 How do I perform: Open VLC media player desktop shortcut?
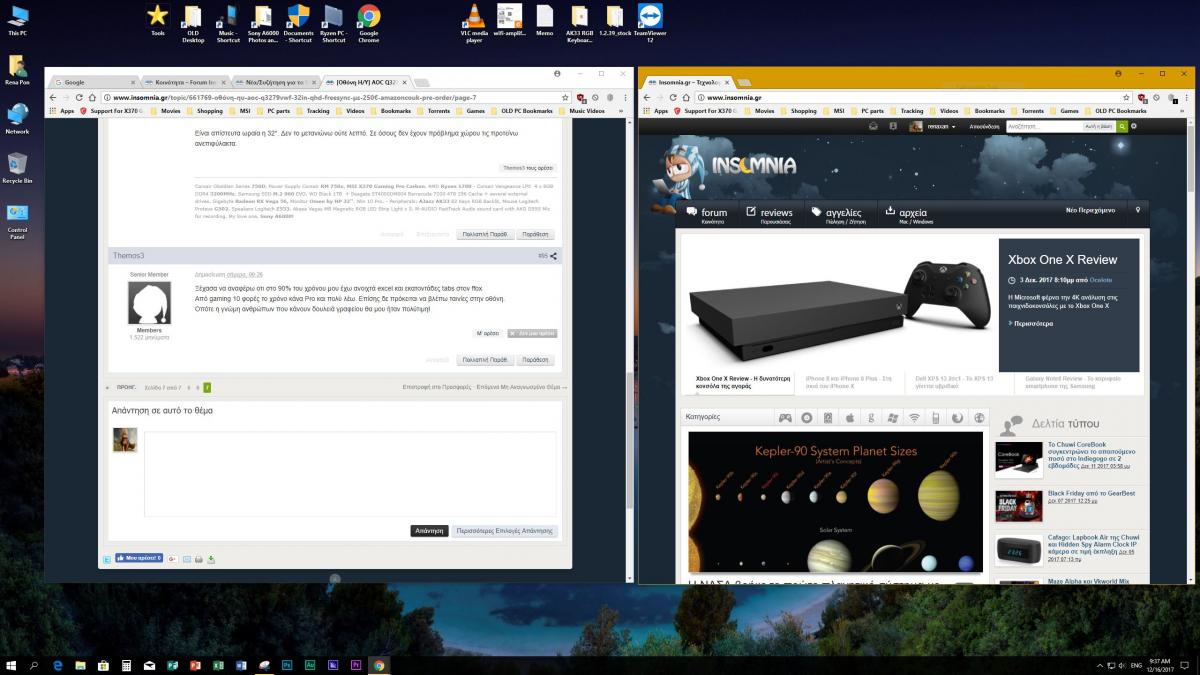(x=472, y=24)
